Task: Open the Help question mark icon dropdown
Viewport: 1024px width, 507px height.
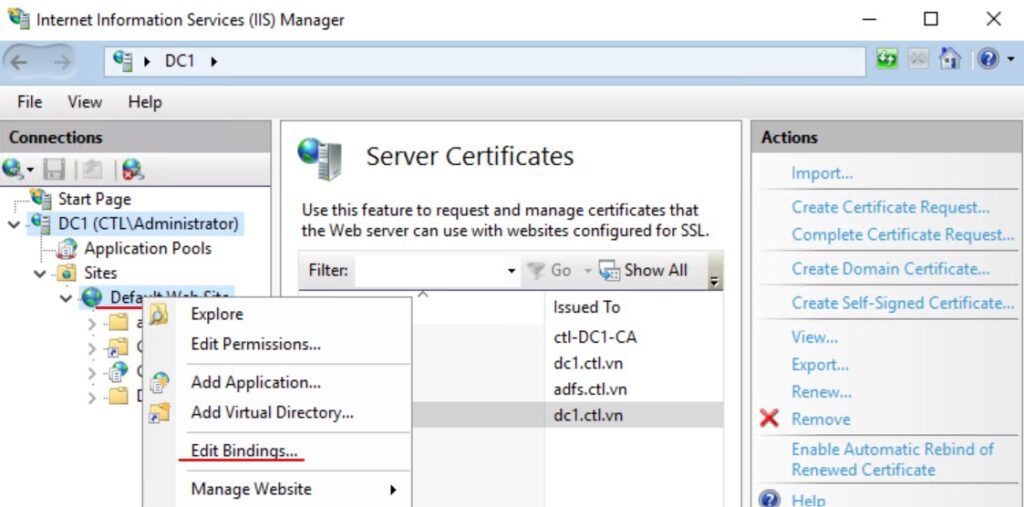Action: point(994,60)
